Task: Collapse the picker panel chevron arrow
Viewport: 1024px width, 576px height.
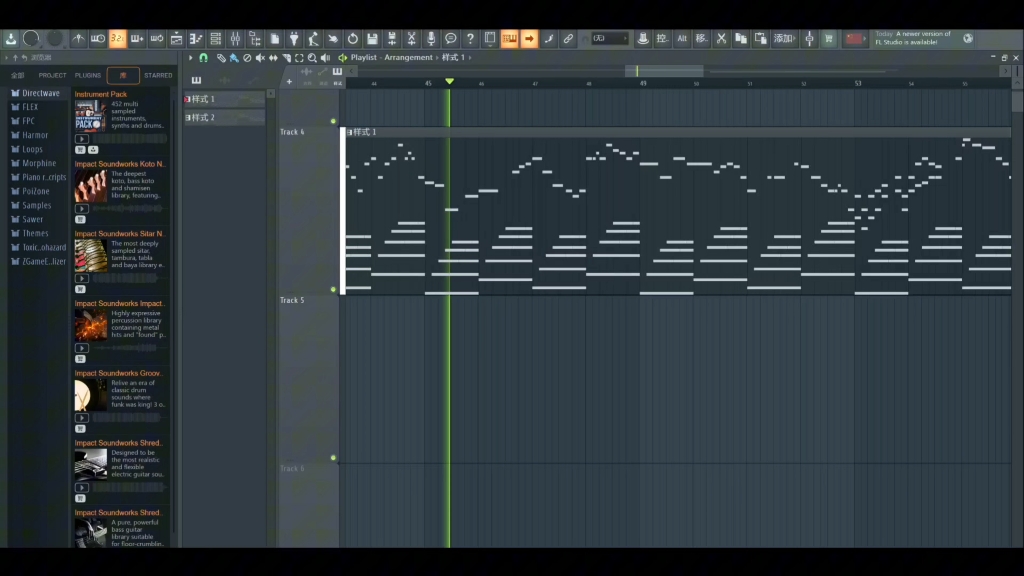Action: coord(271,94)
